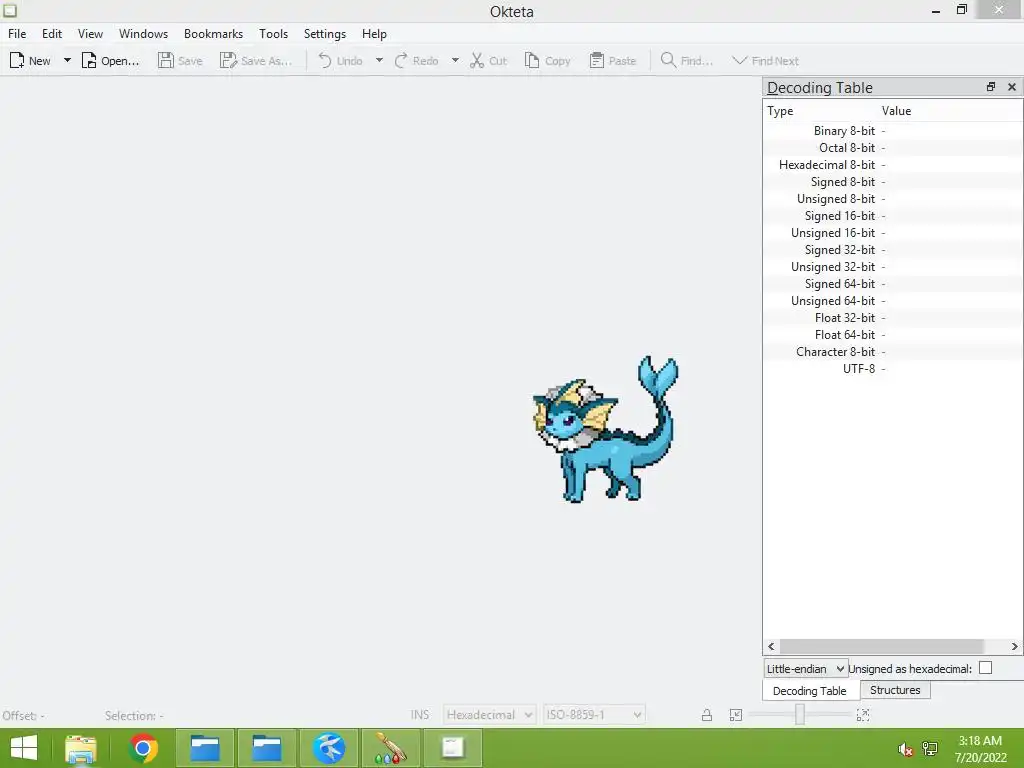Click the Open… file toolbar button
1024x768 pixels.
110,61
